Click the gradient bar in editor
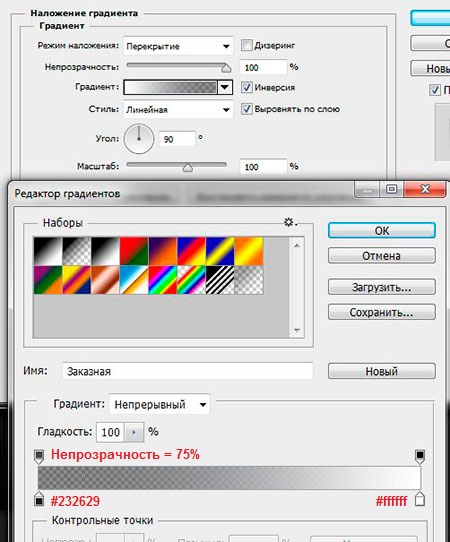This screenshot has width=450, height=542. (229, 478)
